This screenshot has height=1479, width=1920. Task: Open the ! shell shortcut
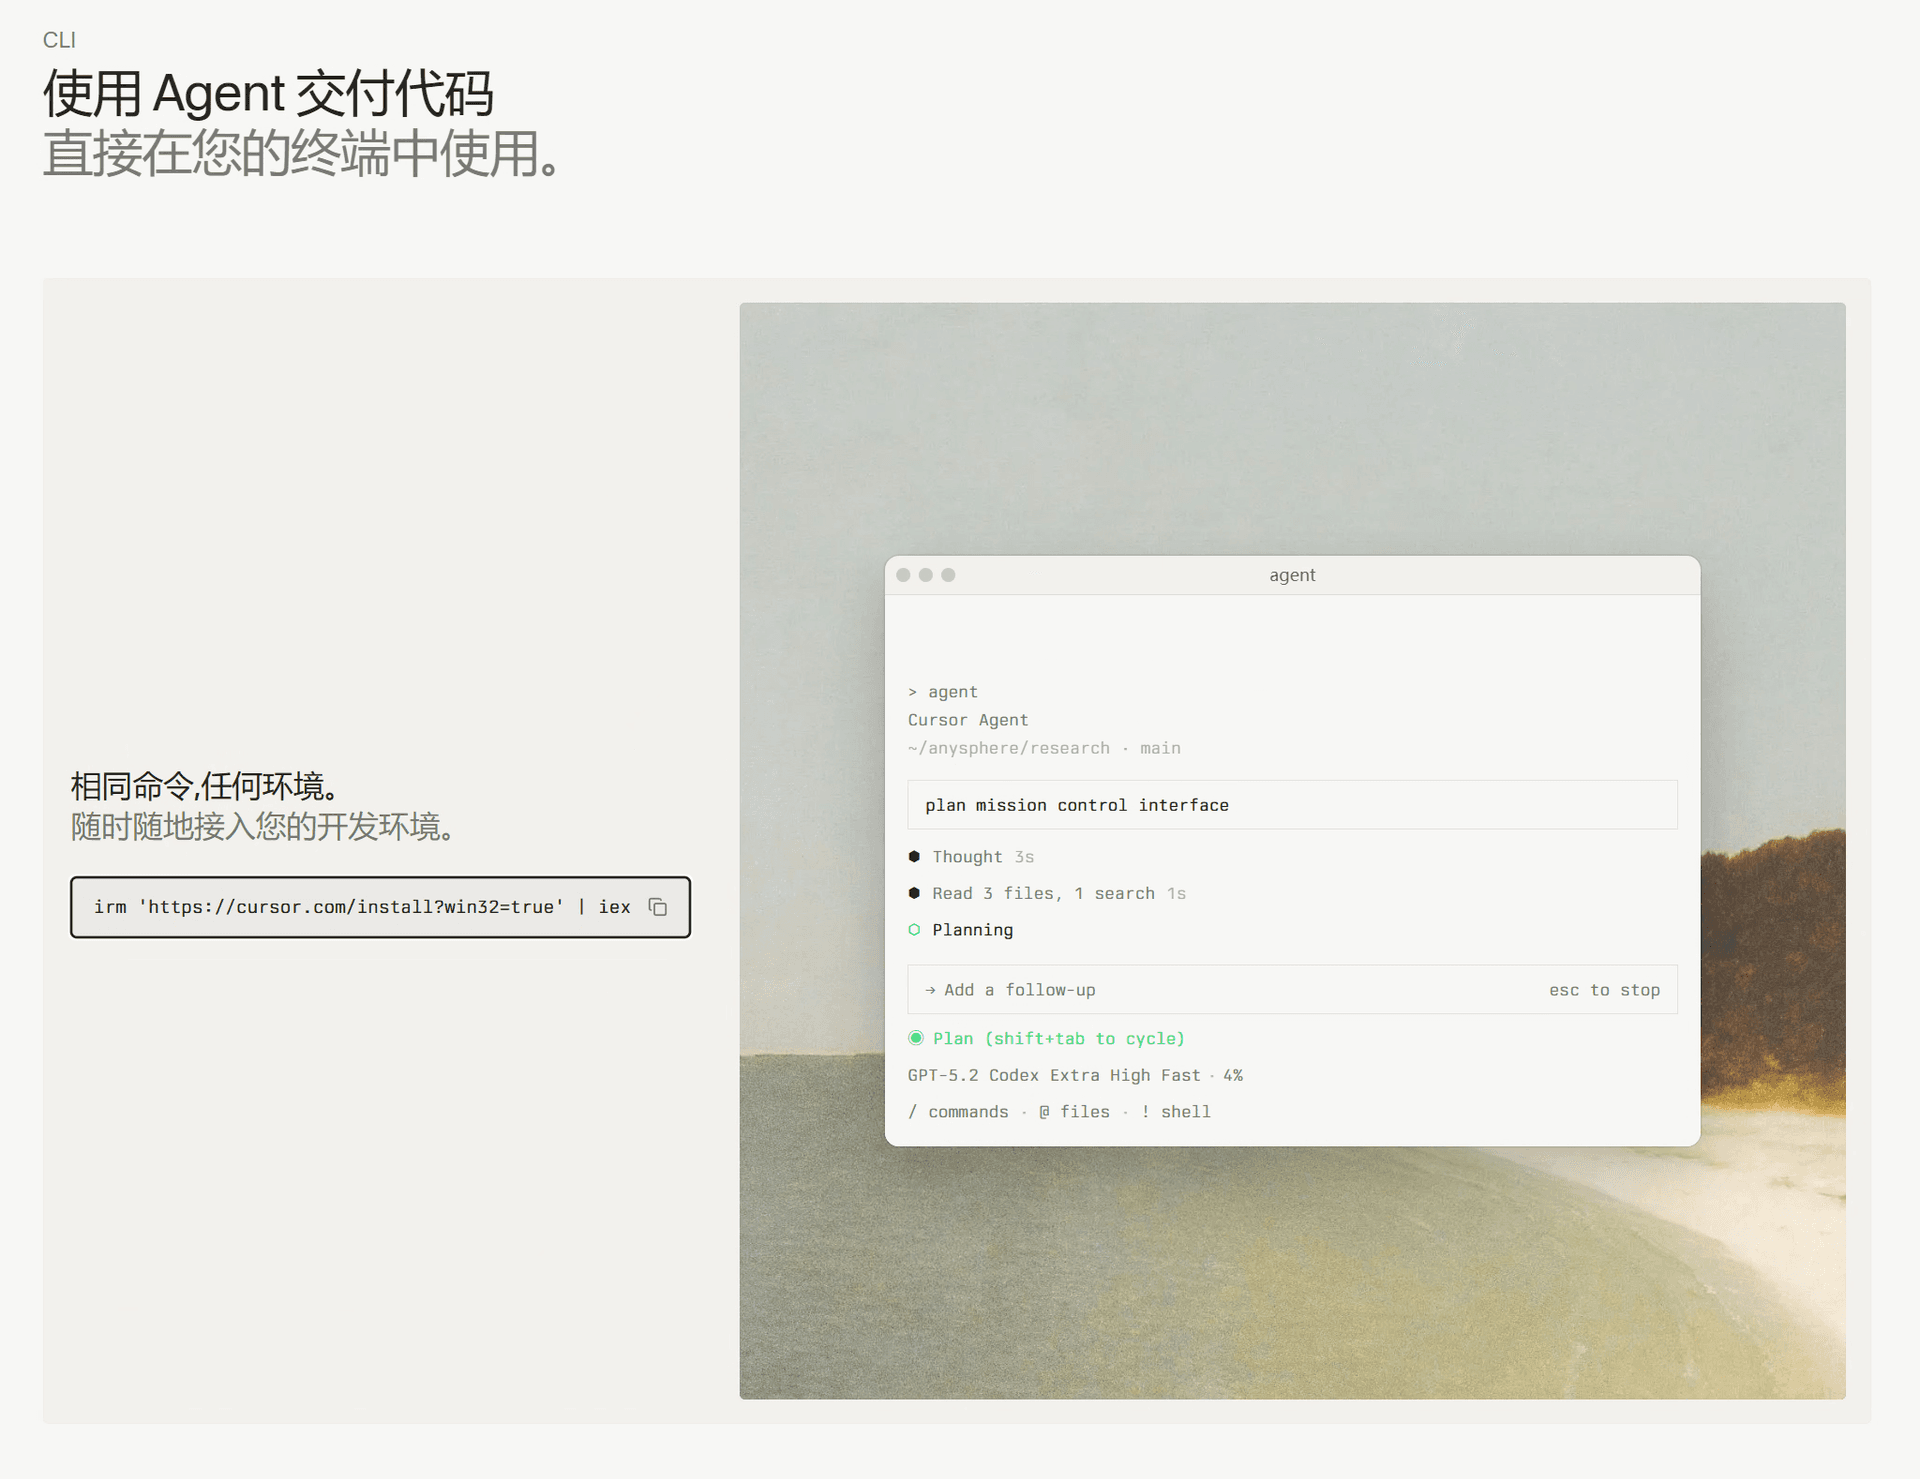pyautogui.click(x=1177, y=1111)
